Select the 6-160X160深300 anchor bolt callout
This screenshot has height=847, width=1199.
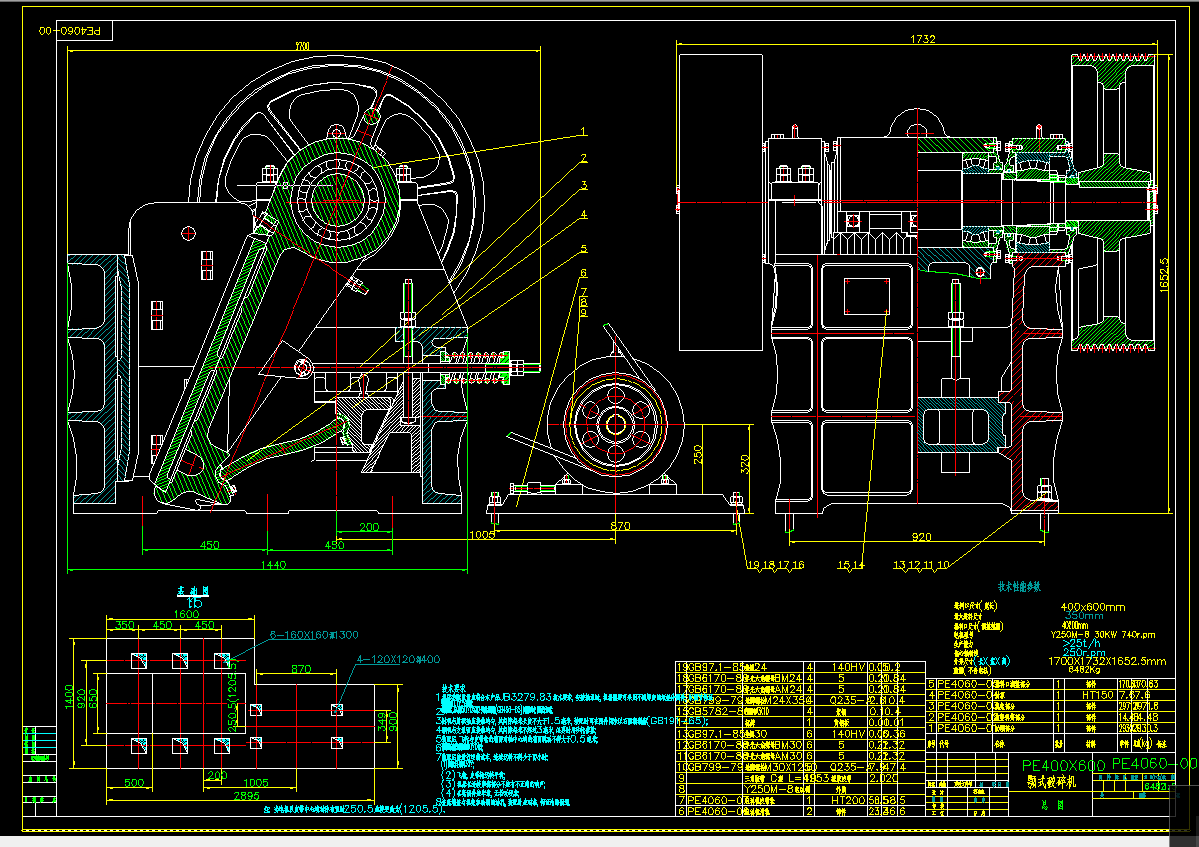312,633
